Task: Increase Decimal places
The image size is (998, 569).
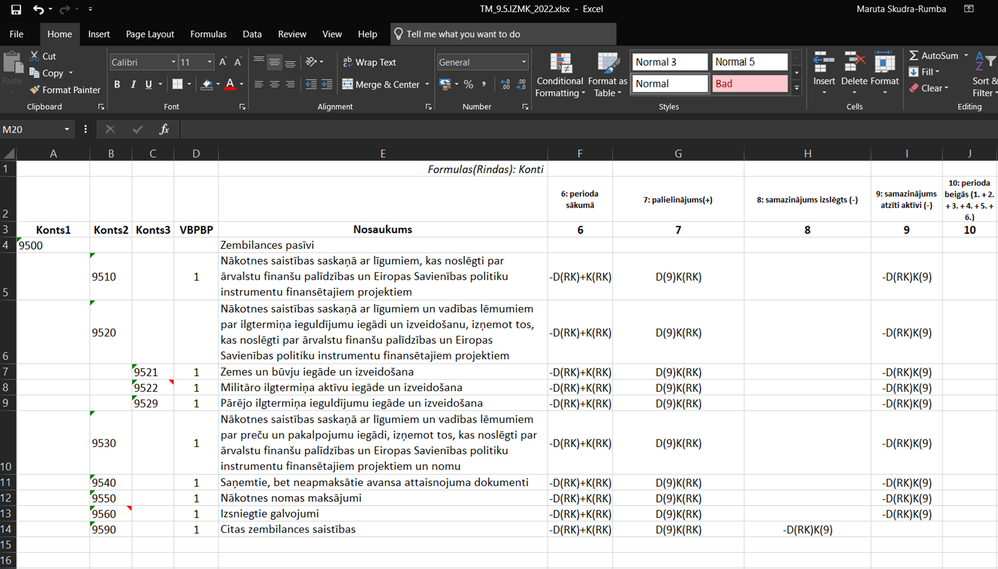Action: point(505,84)
